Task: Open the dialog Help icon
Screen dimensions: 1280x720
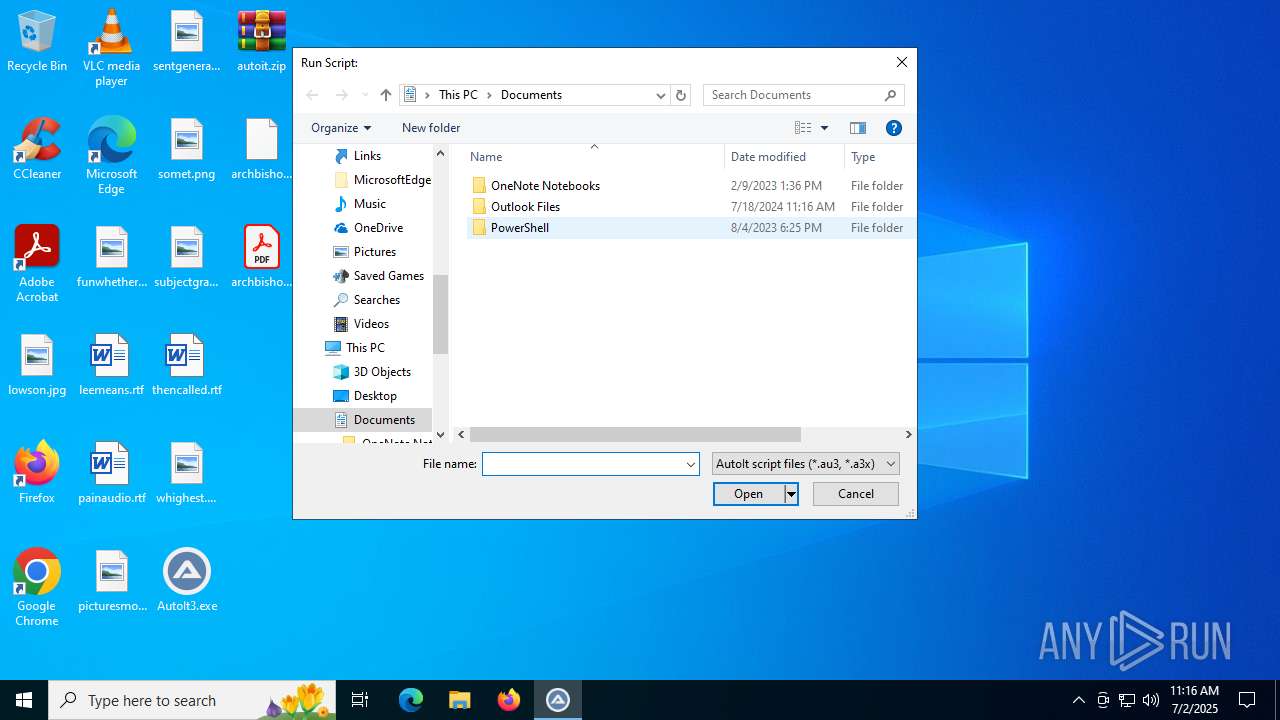Action: [894, 128]
